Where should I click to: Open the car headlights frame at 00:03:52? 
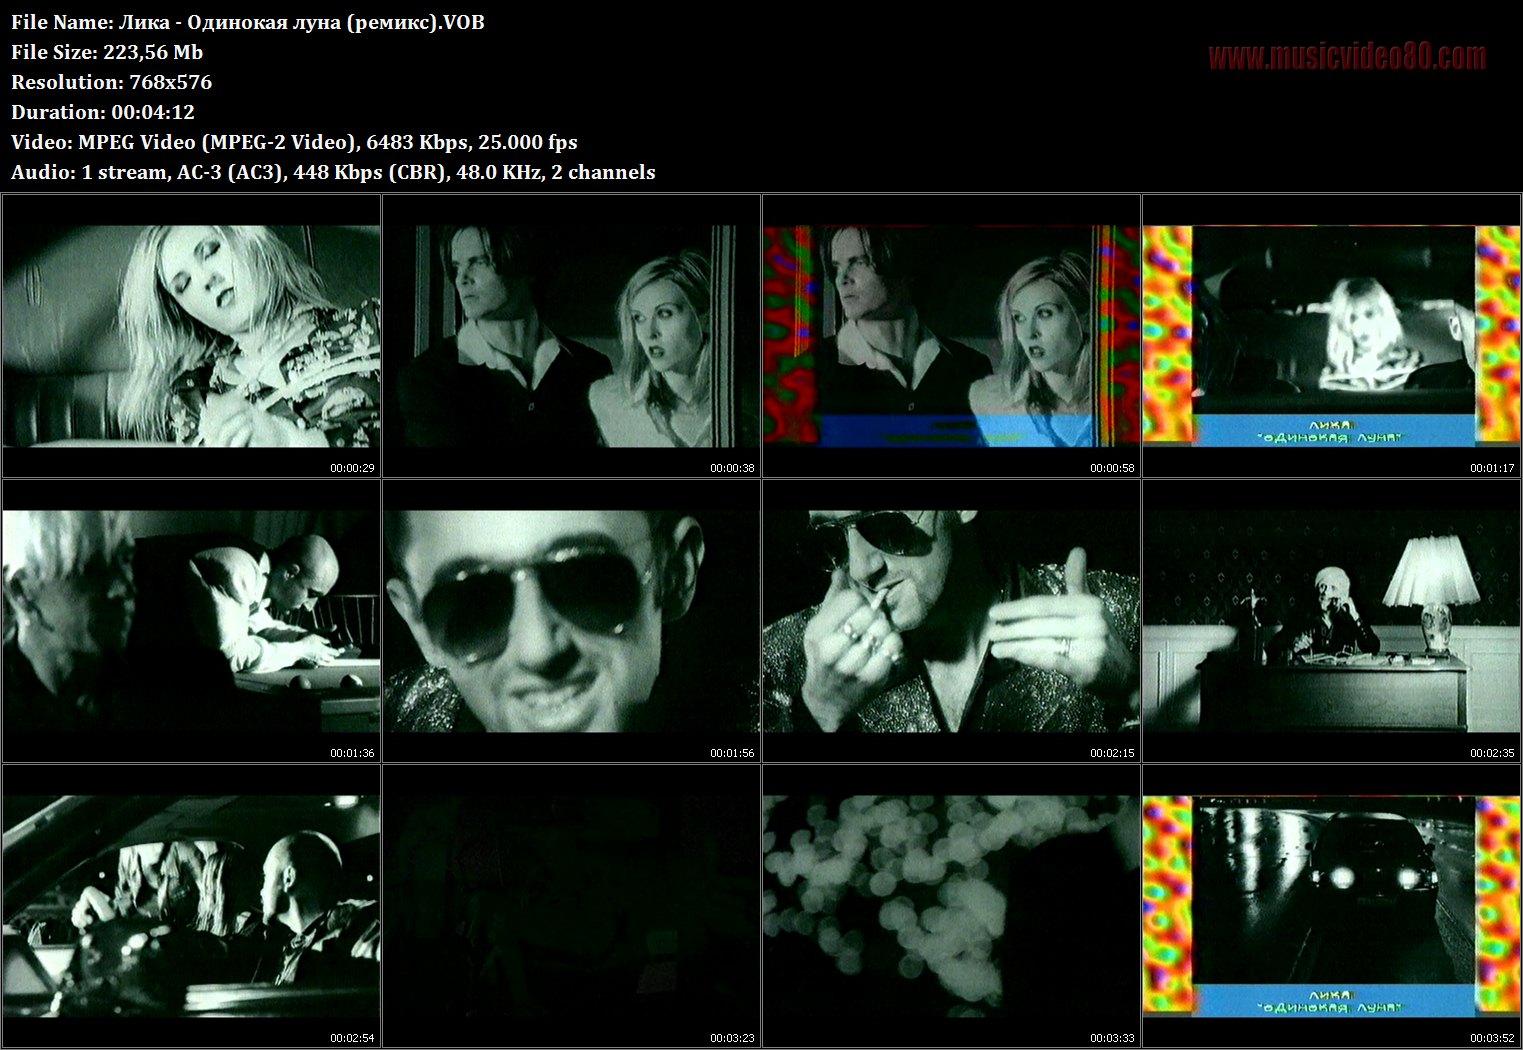[x=1331, y=906]
